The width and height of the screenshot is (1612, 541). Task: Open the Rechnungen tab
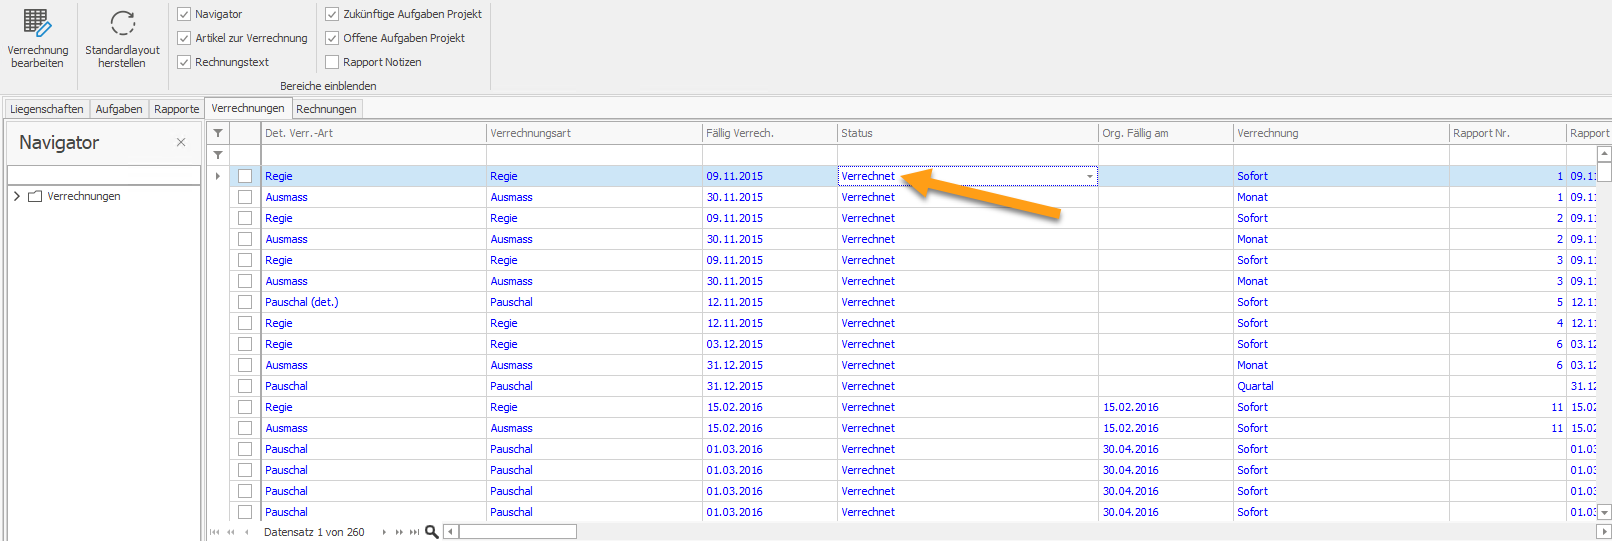pyautogui.click(x=326, y=109)
